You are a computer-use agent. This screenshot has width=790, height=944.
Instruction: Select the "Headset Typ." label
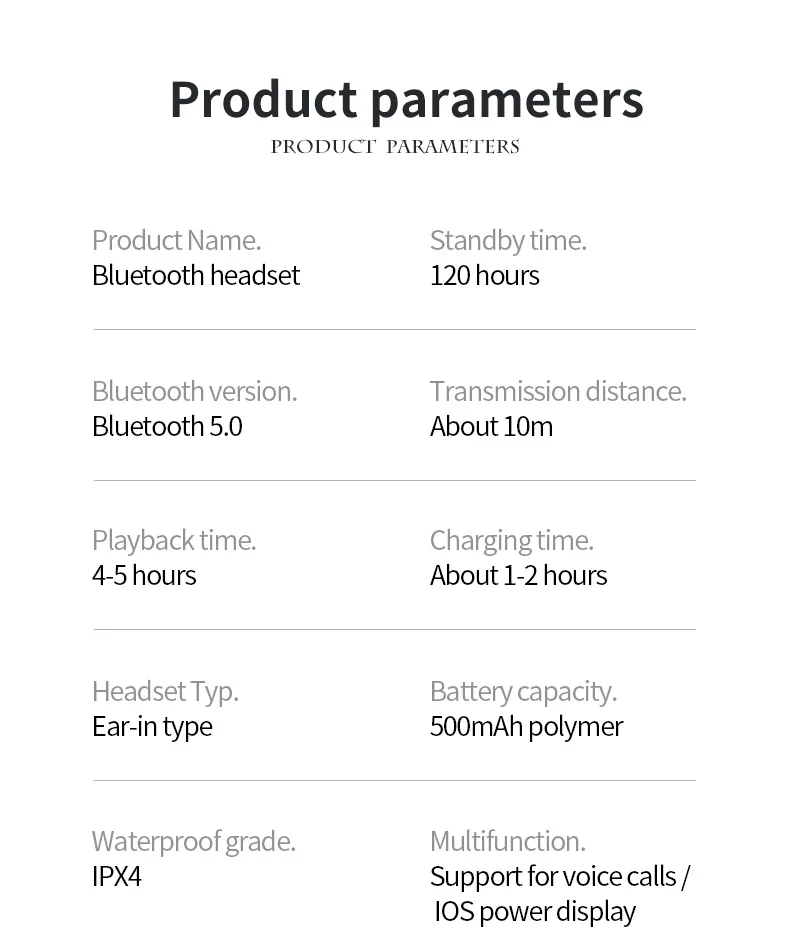pyautogui.click(x=165, y=692)
